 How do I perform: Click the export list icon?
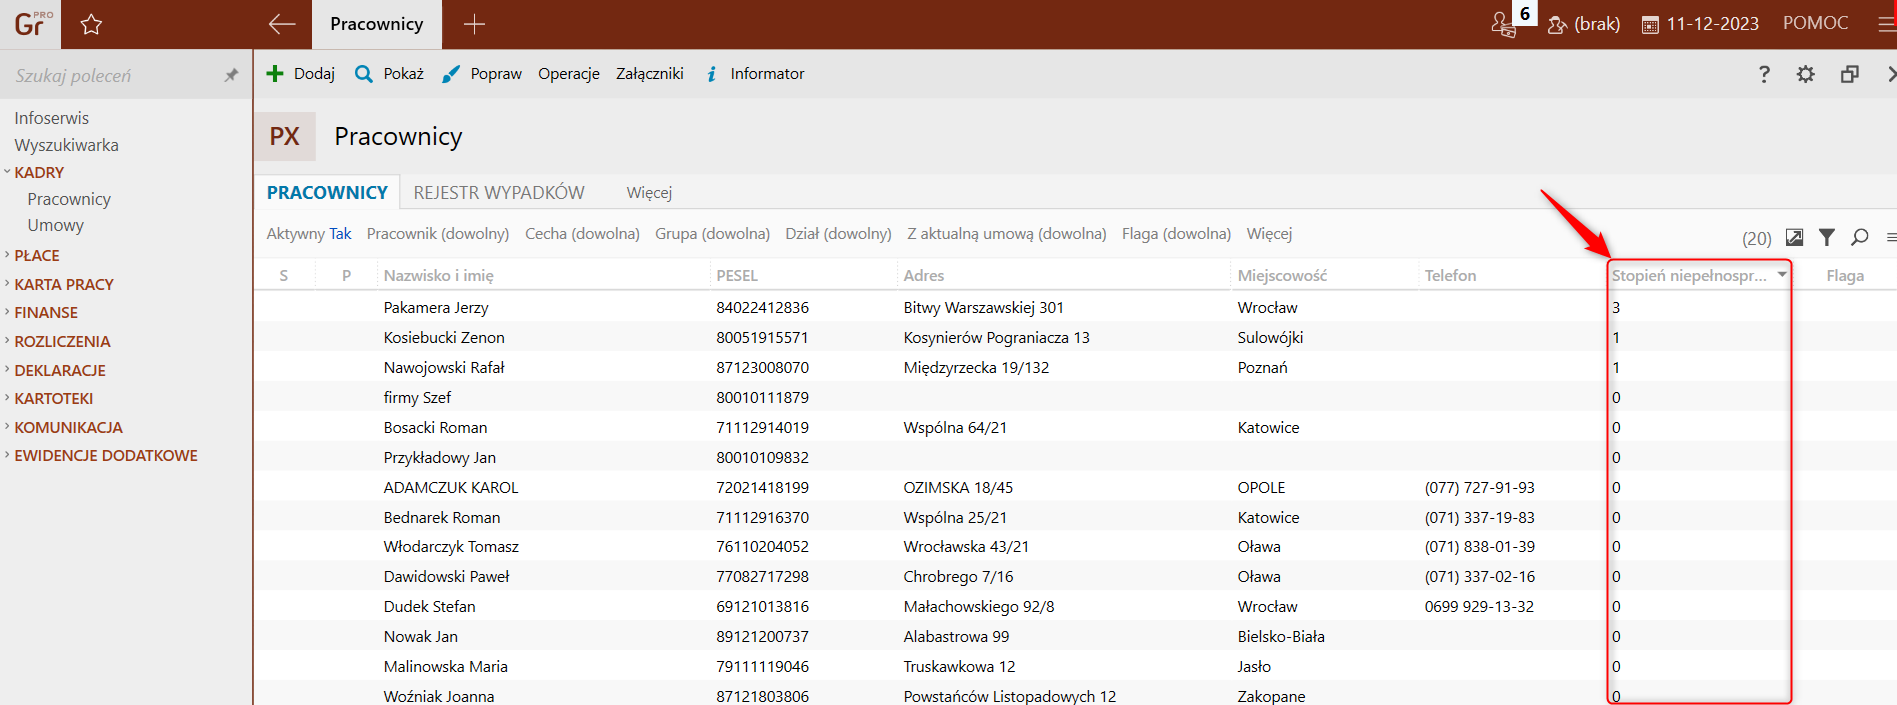coord(1794,237)
